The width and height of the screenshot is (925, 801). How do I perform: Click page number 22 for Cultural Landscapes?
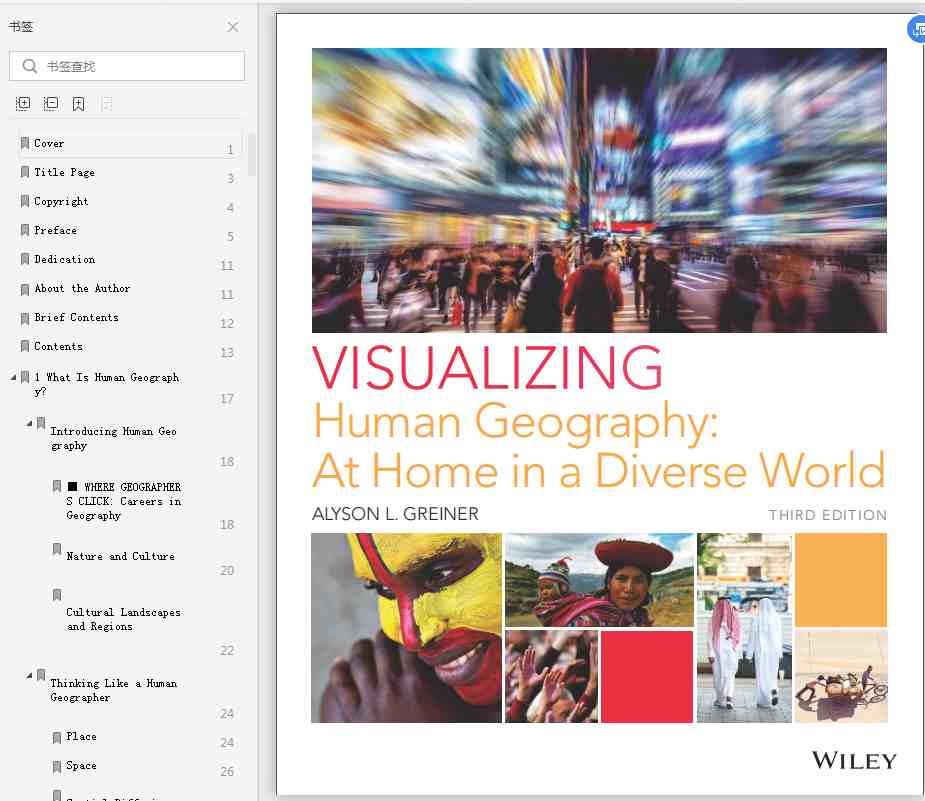pyautogui.click(x=227, y=651)
